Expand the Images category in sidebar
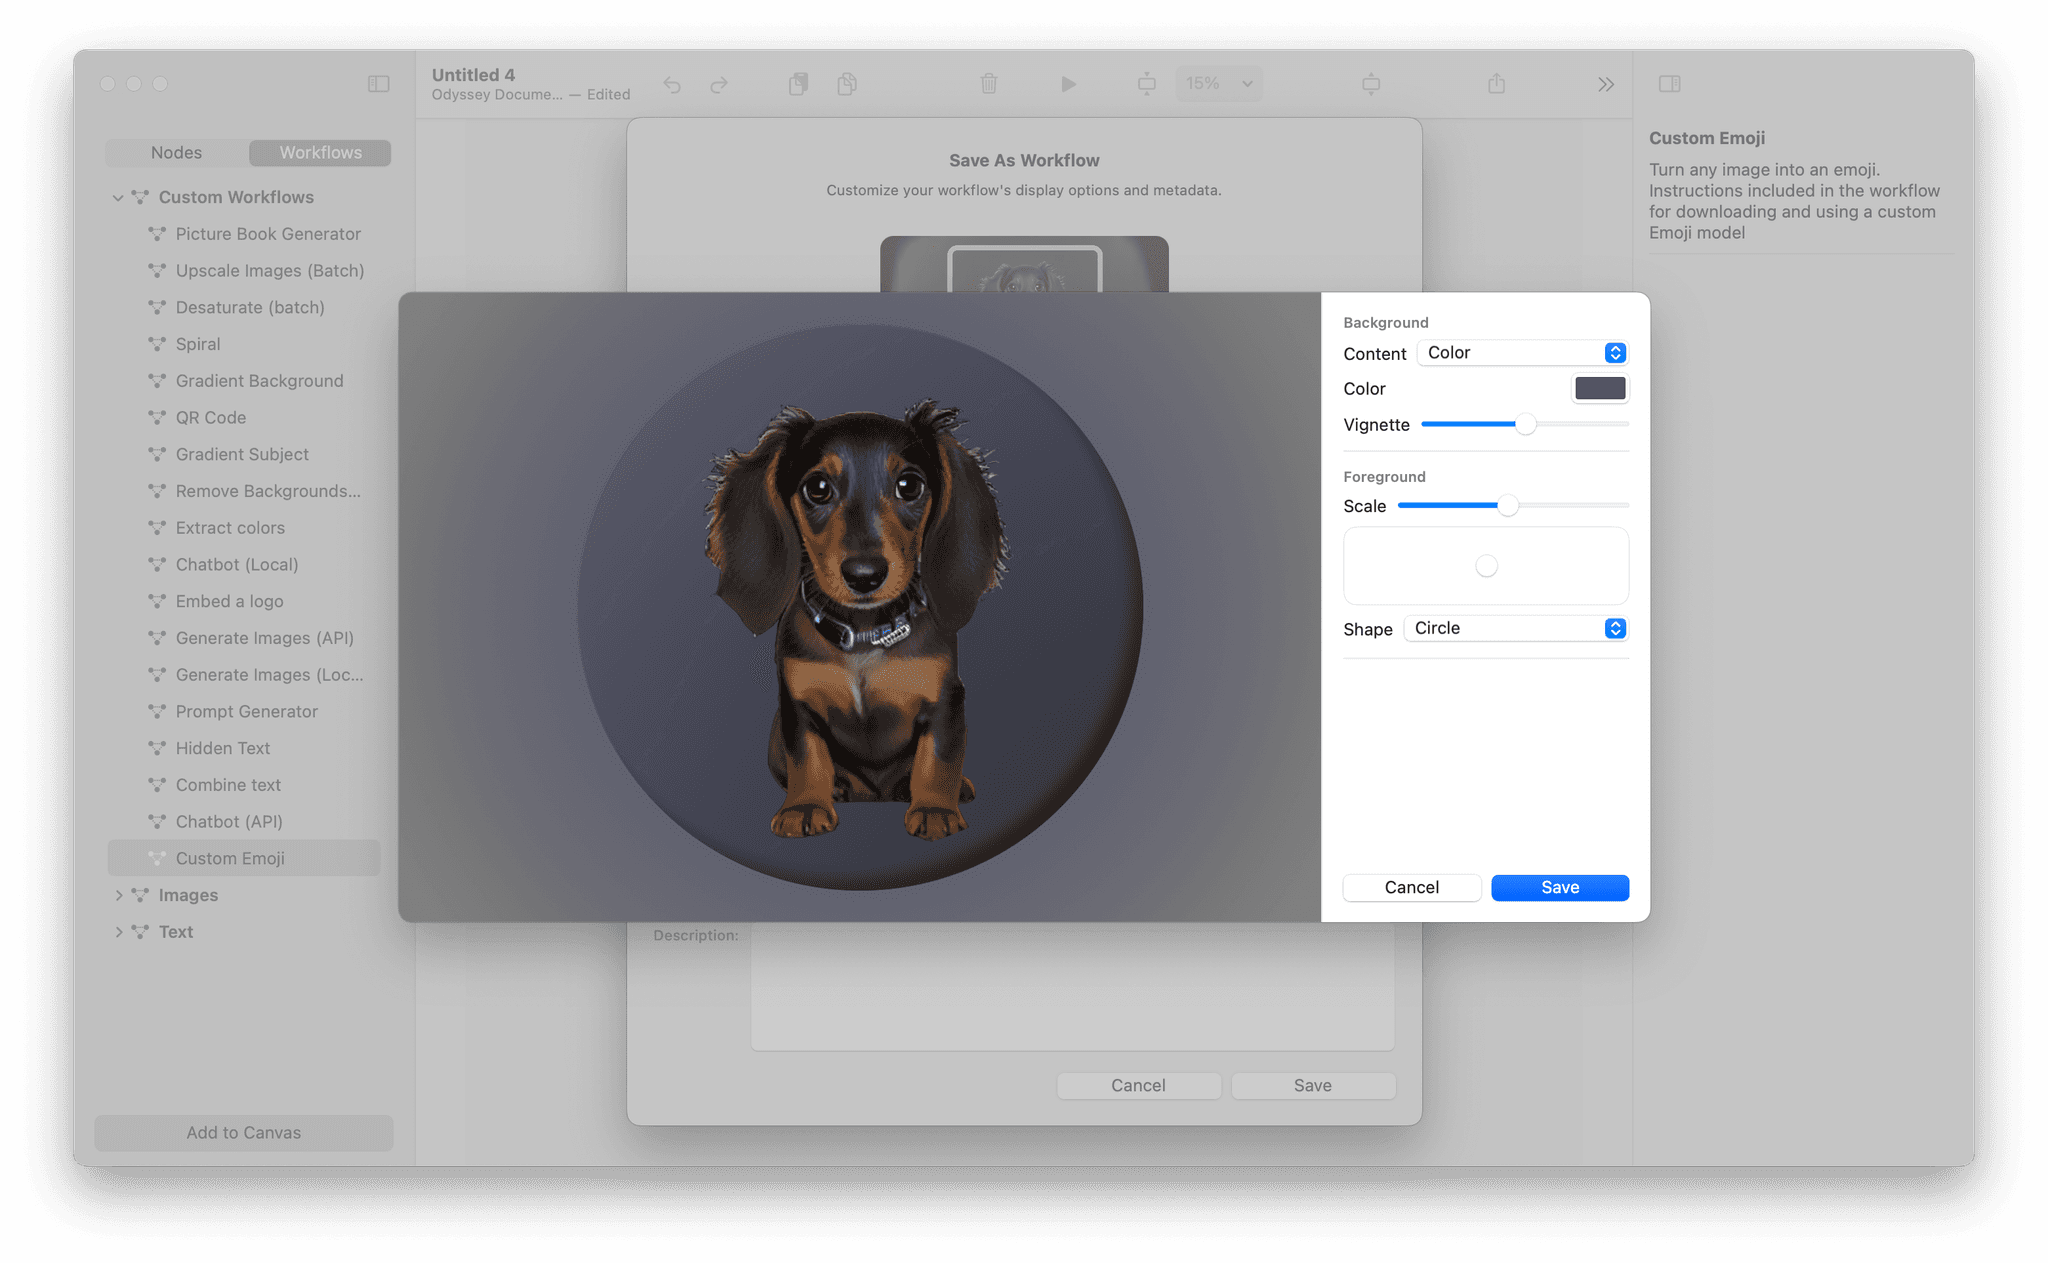 [119, 895]
